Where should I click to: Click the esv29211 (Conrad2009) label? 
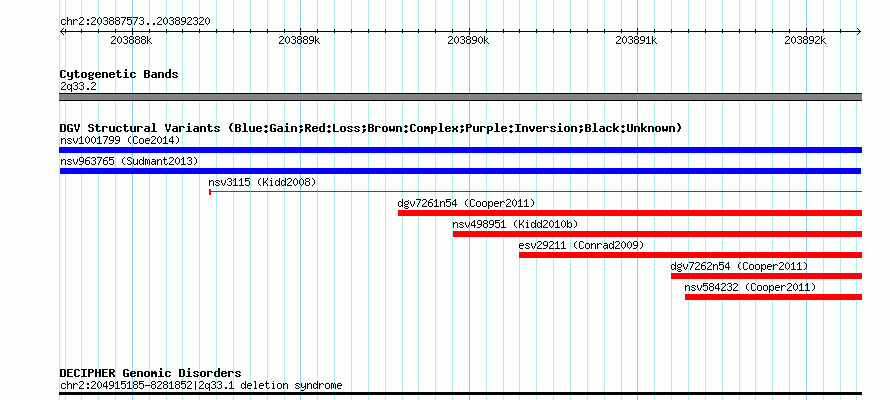(581, 245)
